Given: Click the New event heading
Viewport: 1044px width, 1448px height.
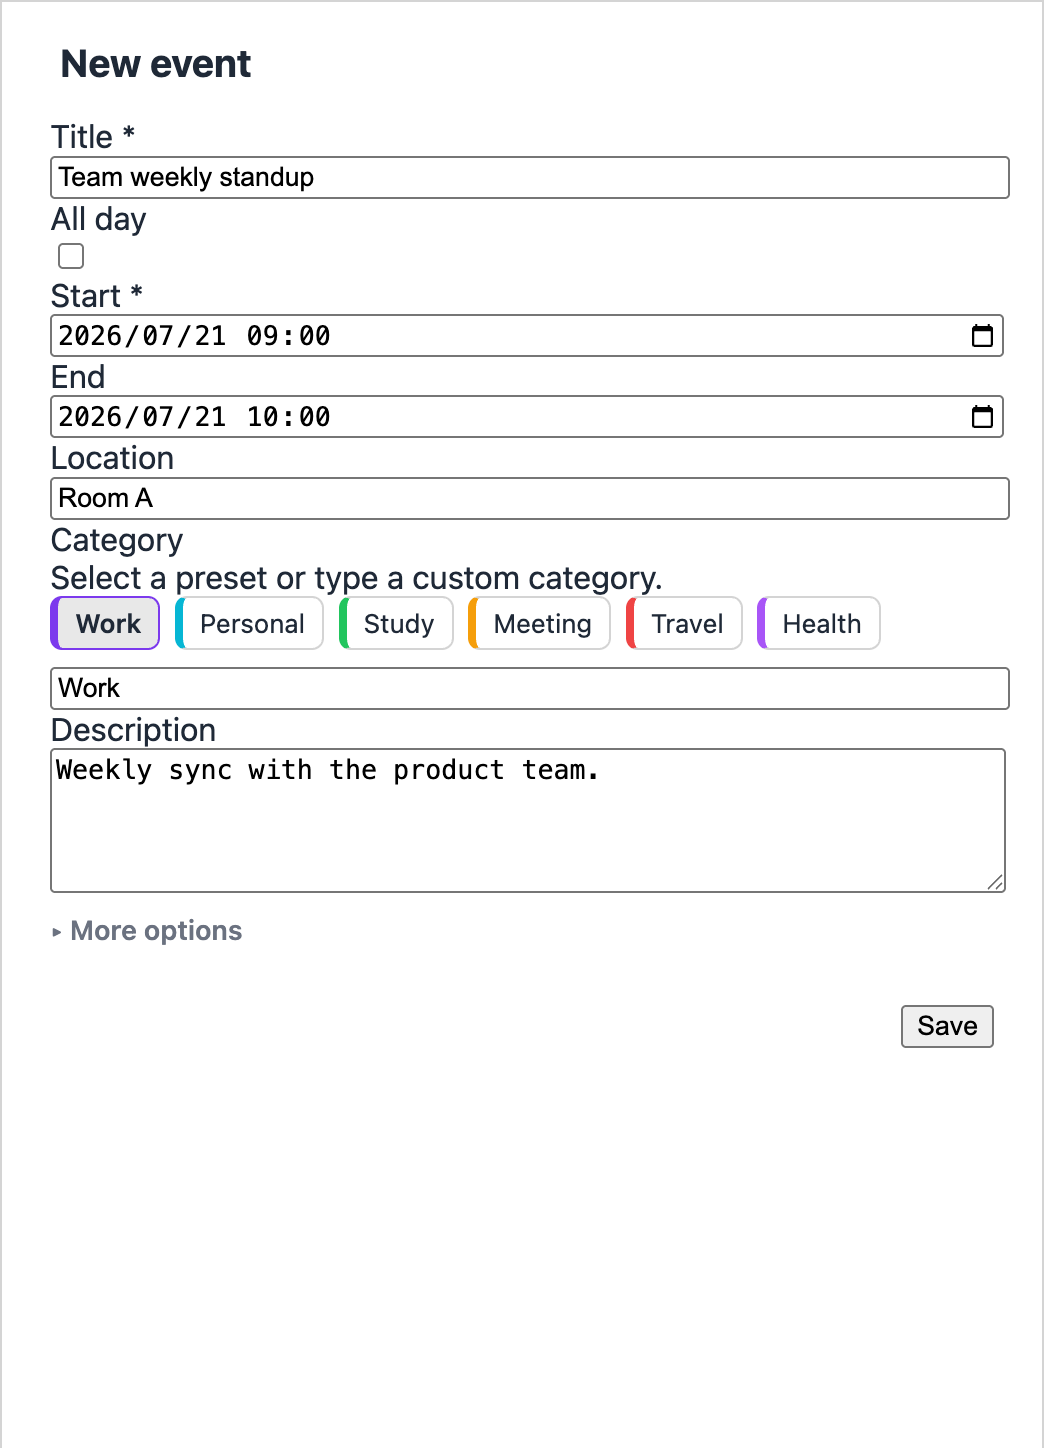Looking at the screenshot, I should tap(156, 64).
